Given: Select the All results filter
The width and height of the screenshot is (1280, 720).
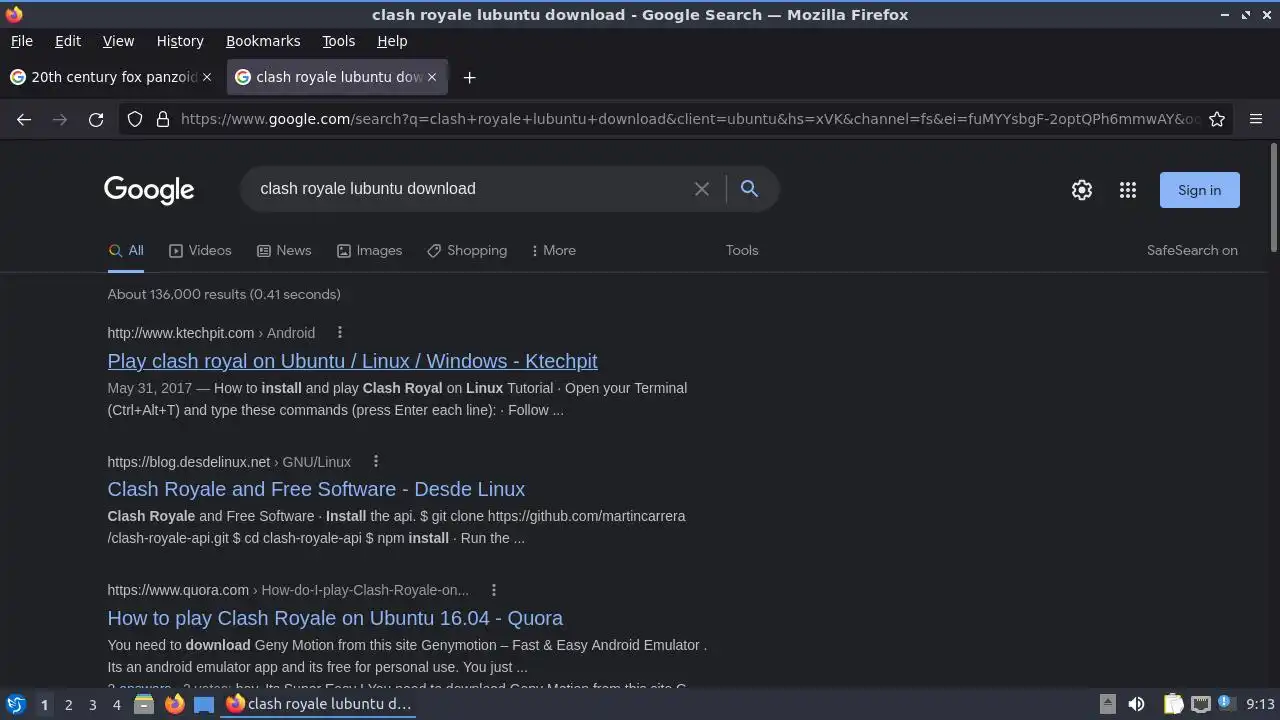Looking at the screenshot, I should (126, 251).
